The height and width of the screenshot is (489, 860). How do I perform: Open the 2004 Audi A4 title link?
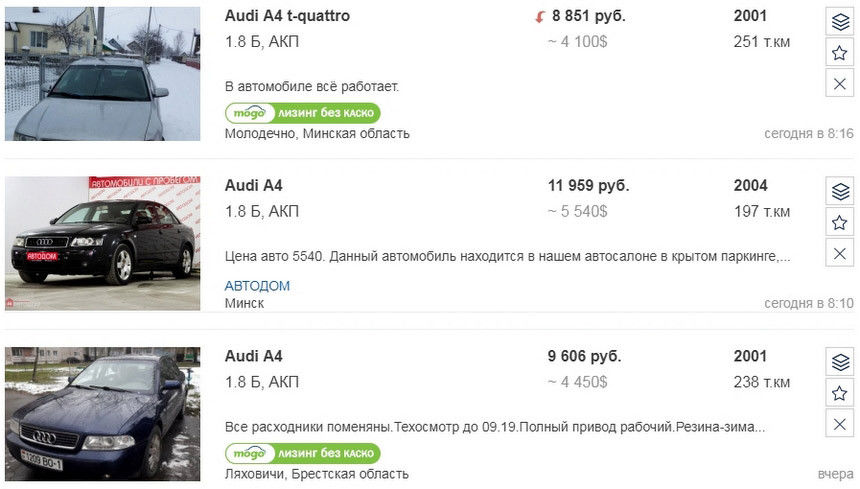pyautogui.click(x=253, y=186)
